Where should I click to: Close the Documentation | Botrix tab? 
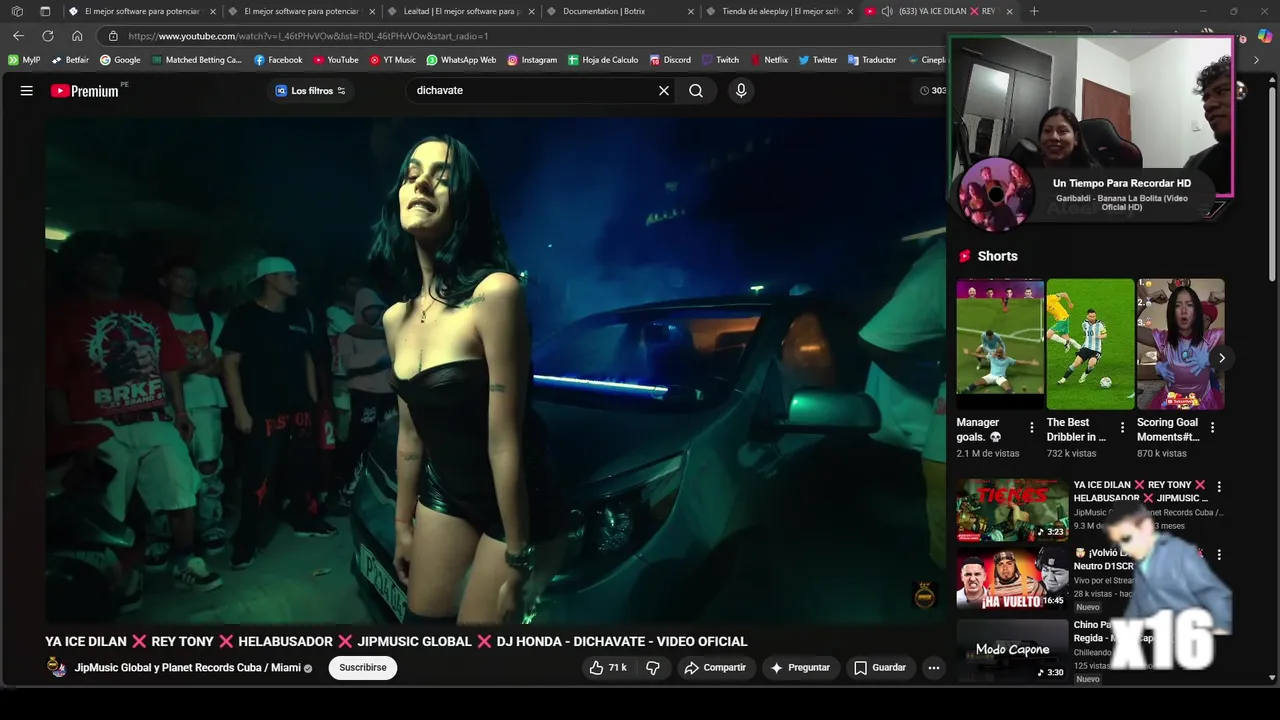coord(691,11)
